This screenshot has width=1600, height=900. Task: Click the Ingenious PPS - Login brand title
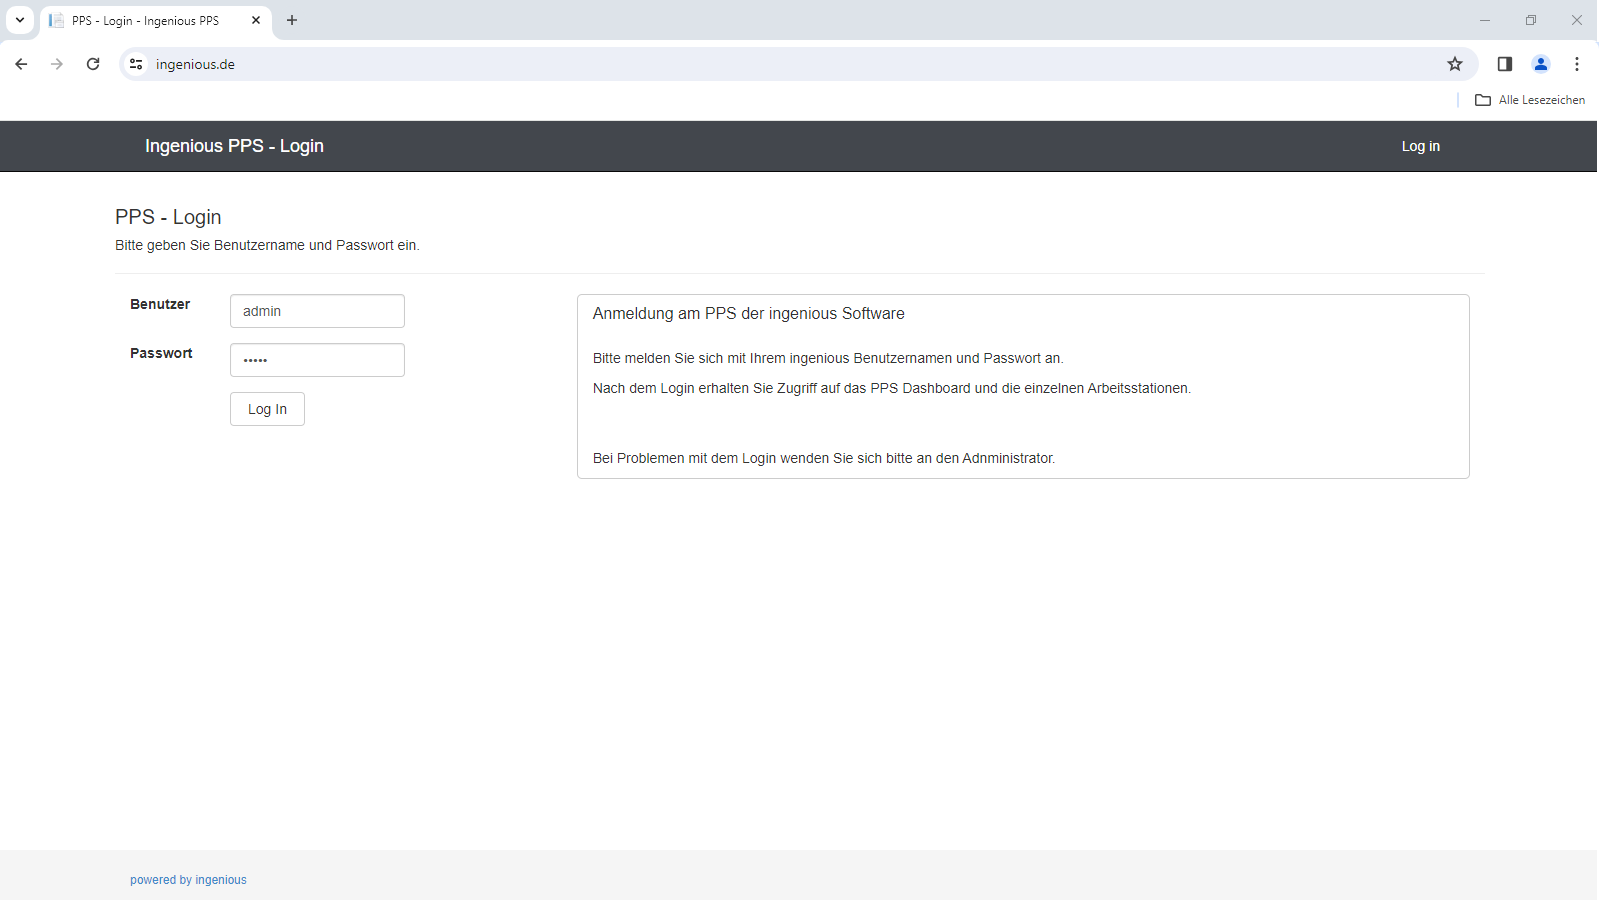(x=234, y=146)
